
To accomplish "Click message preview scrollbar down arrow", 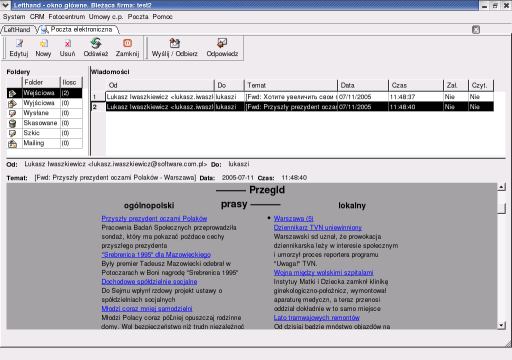I will point(502,326).
